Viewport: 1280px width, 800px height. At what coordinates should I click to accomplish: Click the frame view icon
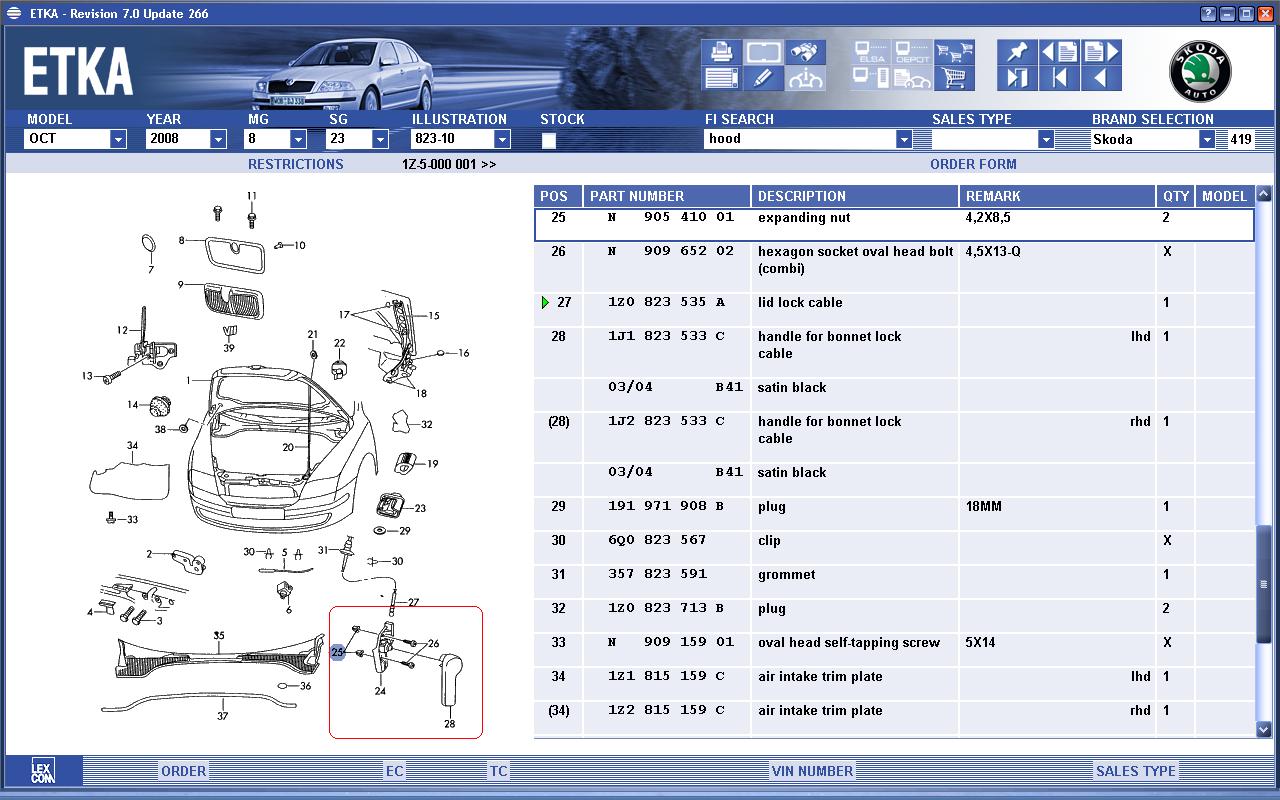pyautogui.click(x=763, y=52)
